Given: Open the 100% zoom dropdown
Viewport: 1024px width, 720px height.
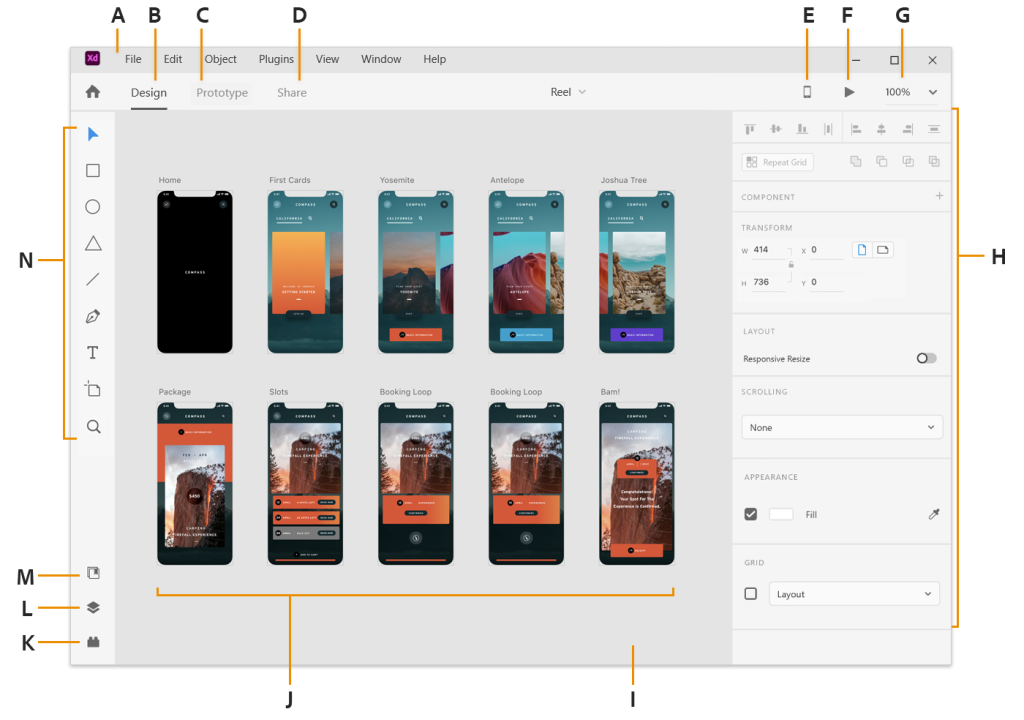Looking at the screenshot, I should click(908, 91).
